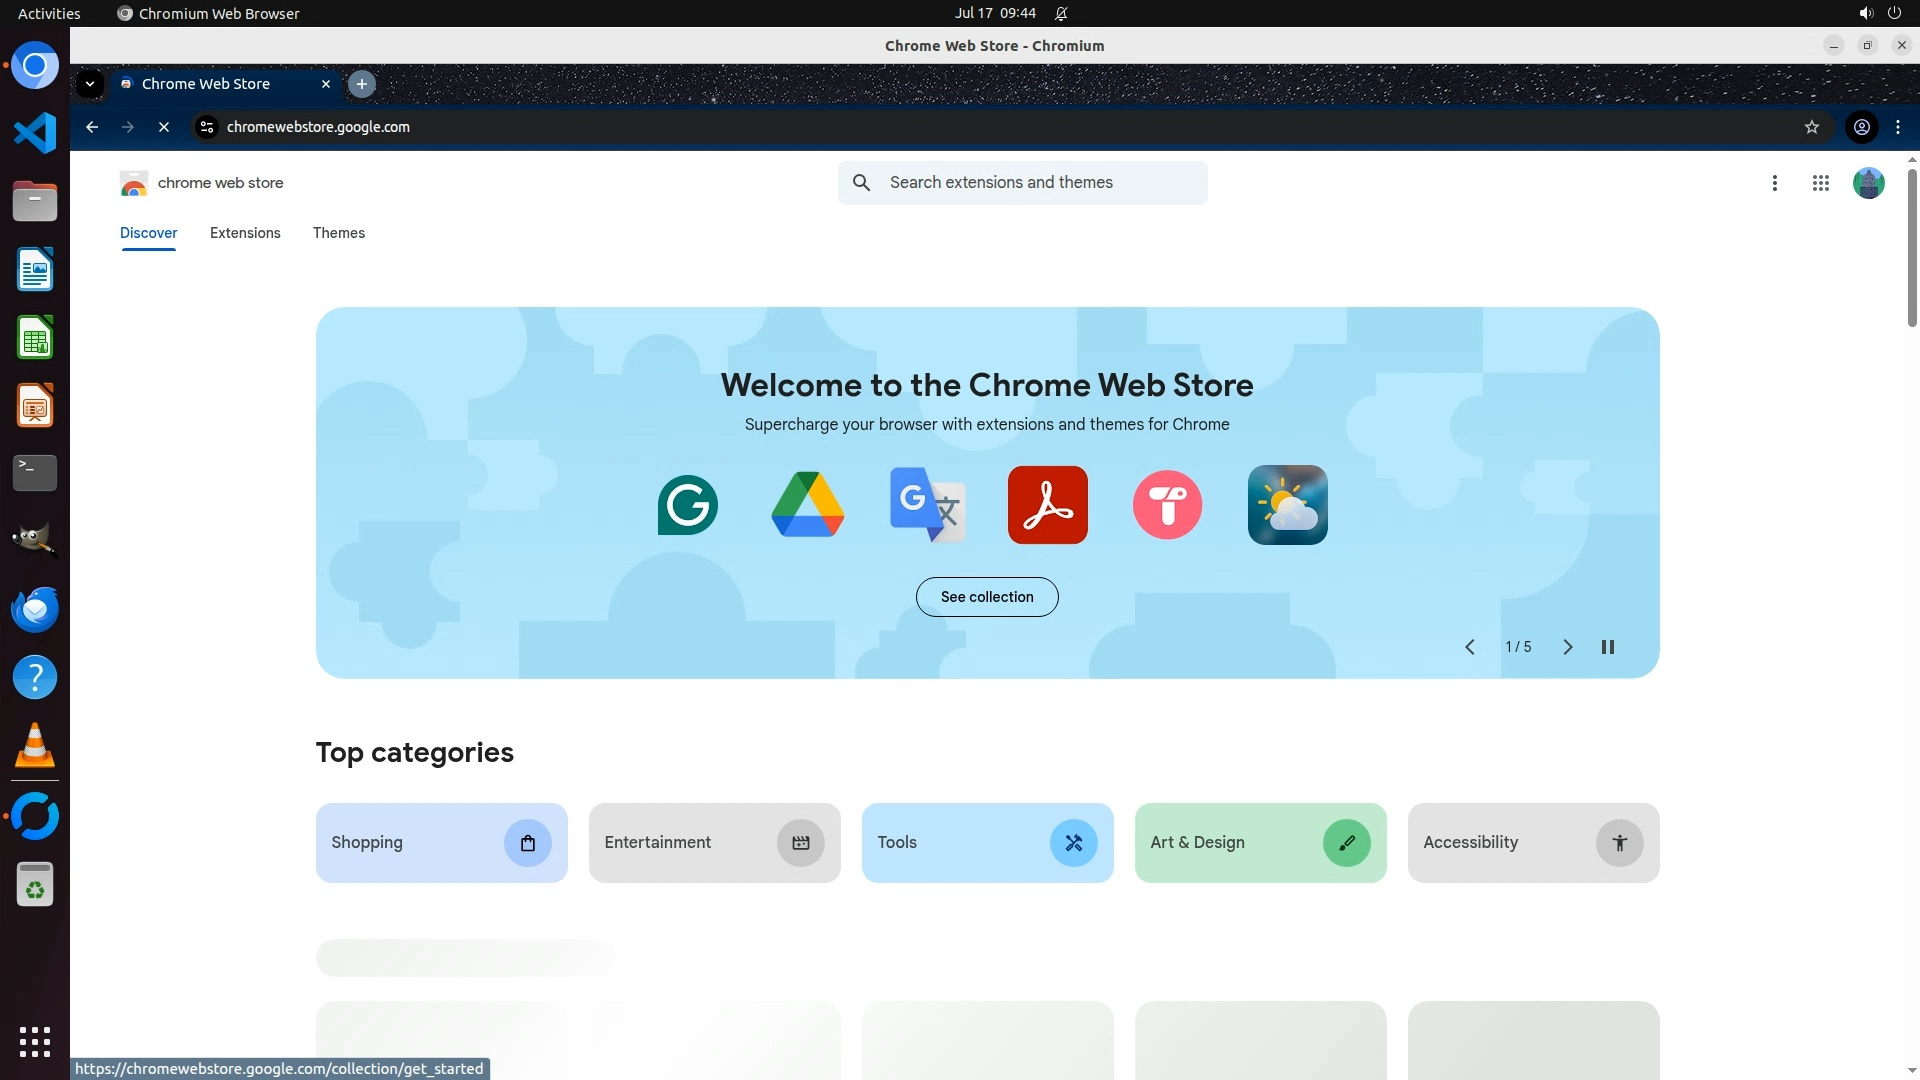This screenshot has height=1080, width=1920.
Task: Switch to the Themes tab
Action: (x=338, y=233)
